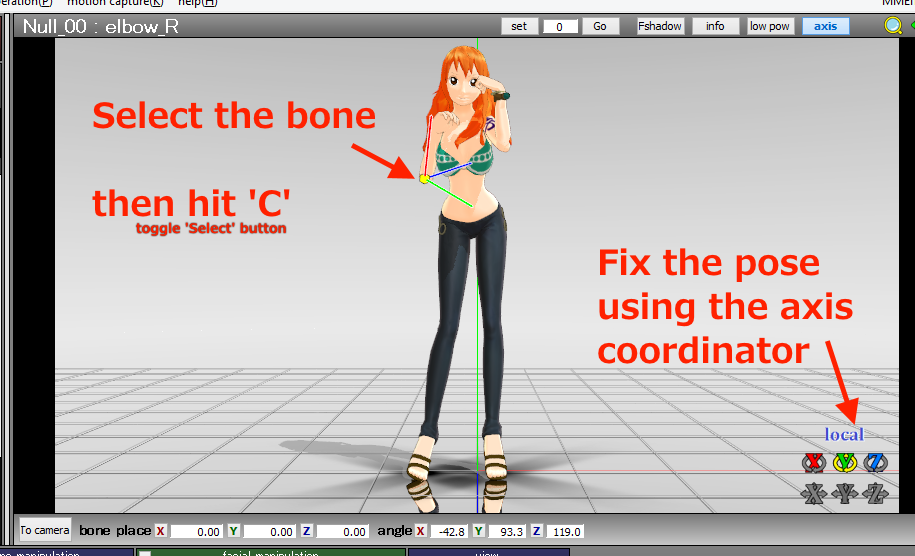
Task: Click the set frame button
Action: [x=519, y=26]
